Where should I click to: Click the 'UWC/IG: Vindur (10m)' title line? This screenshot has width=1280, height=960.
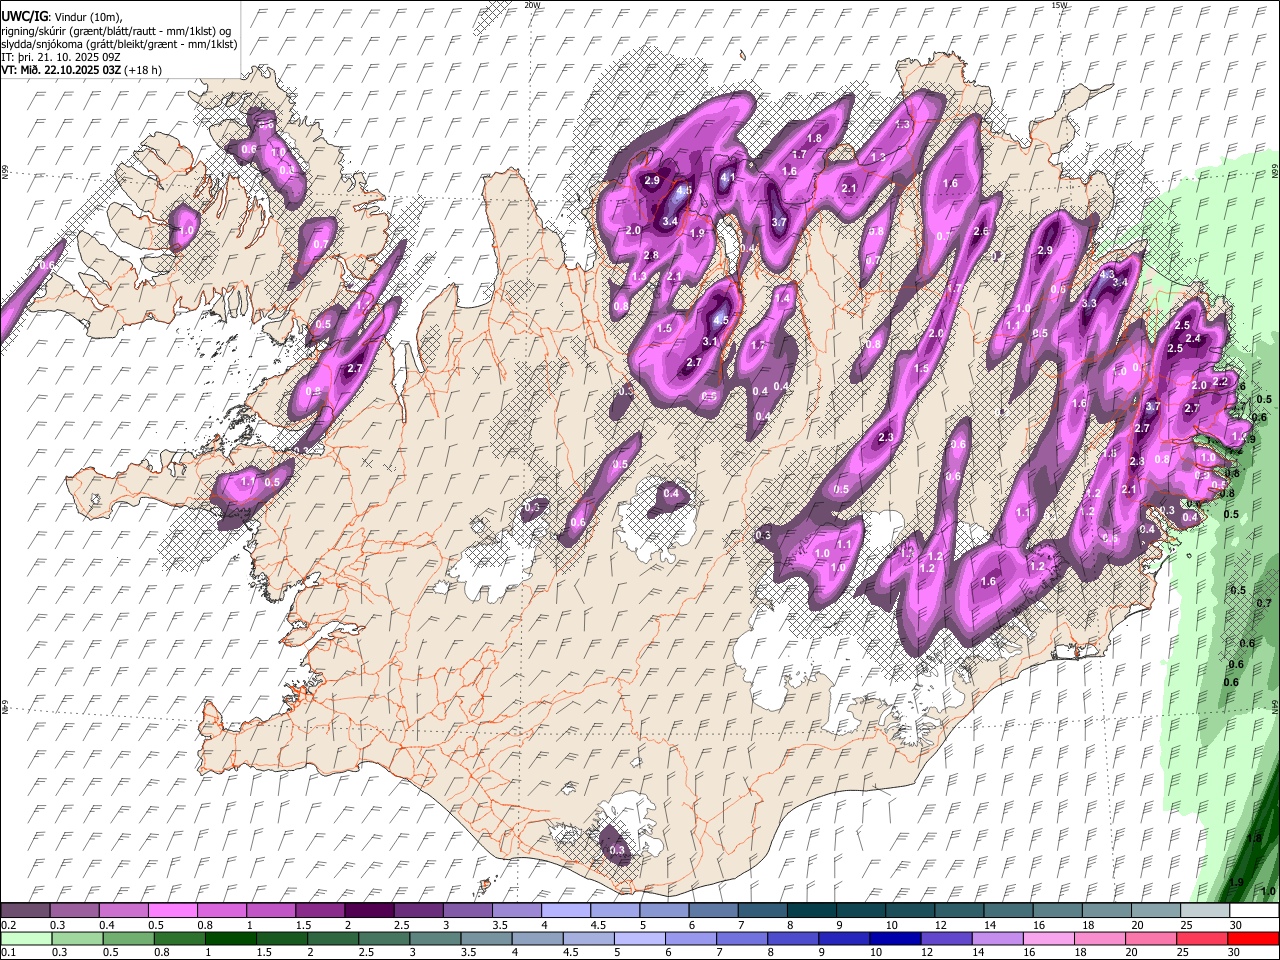(x=62, y=17)
